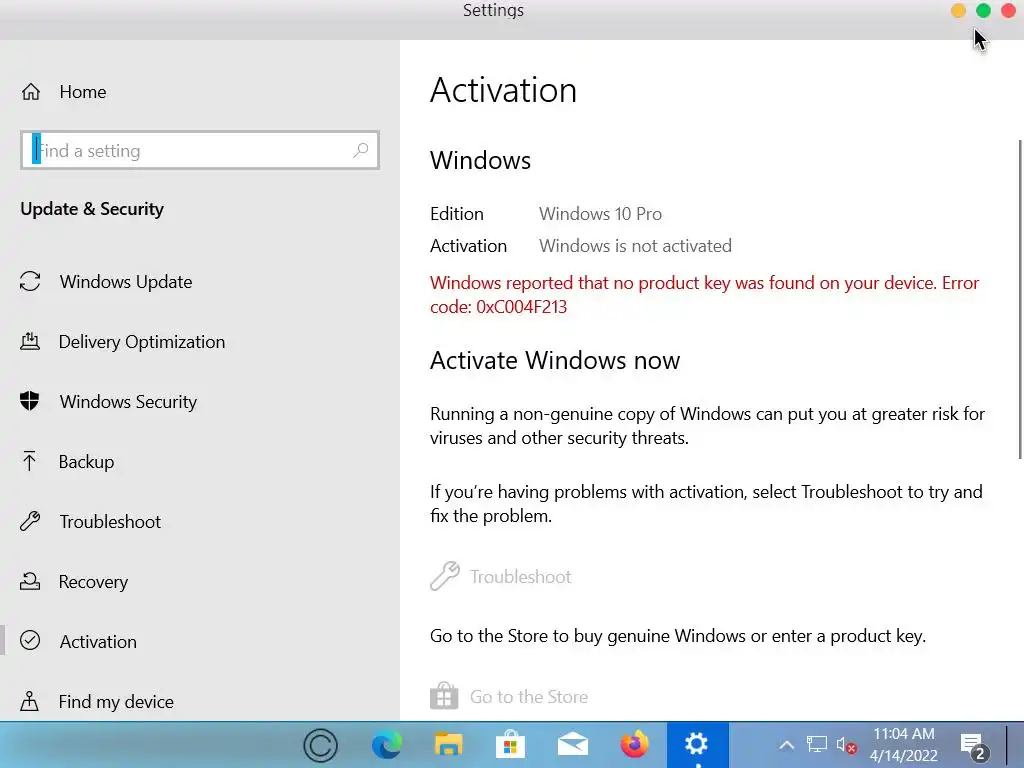Click the Windows Update refresh arrows icon
This screenshot has width=1024, height=768.
30,281
